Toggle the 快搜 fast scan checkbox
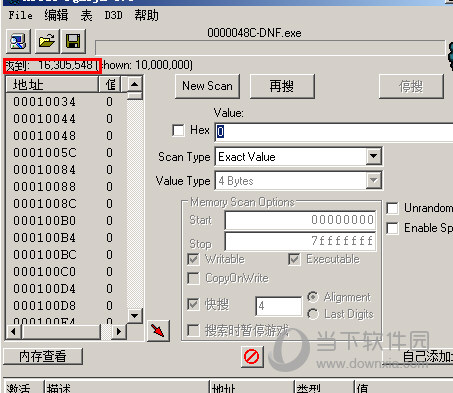The image size is (453, 393). [x=194, y=304]
